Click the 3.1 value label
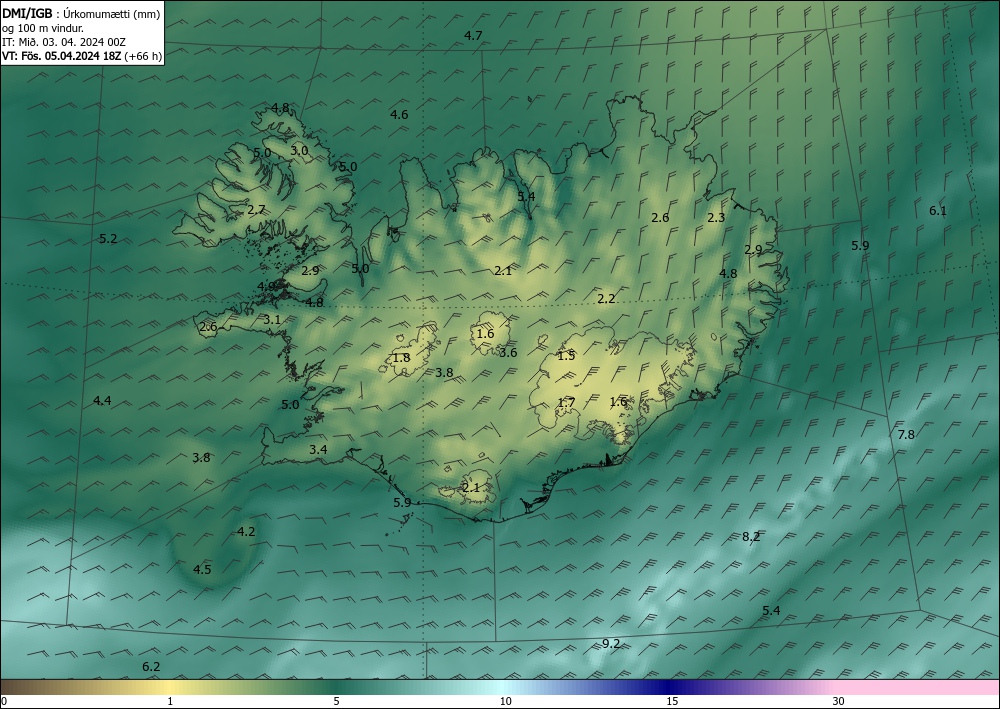 point(272,320)
